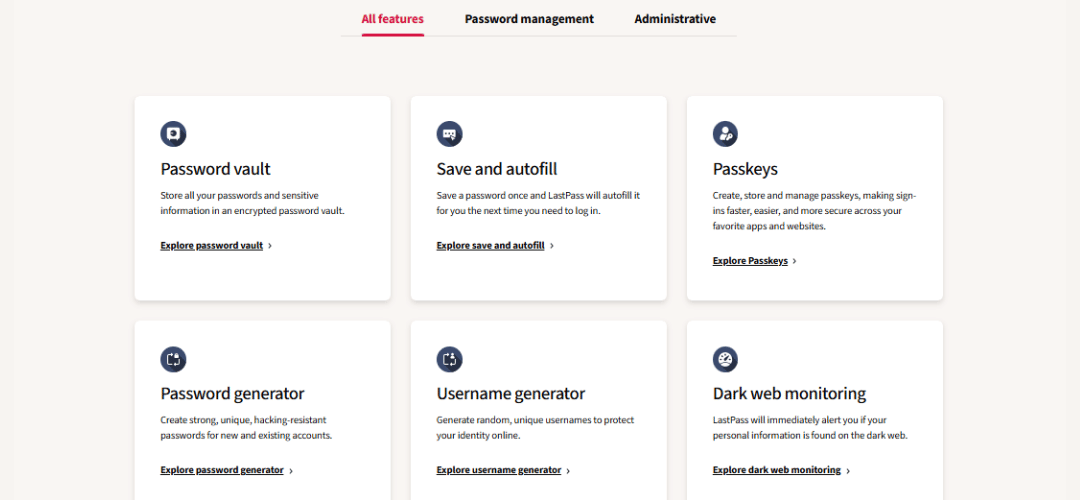Image resolution: width=1080 pixels, height=500 pixels.
Task: Click chevron after Explore username generator
Action: pyautogui.click(x=568, y=471)
